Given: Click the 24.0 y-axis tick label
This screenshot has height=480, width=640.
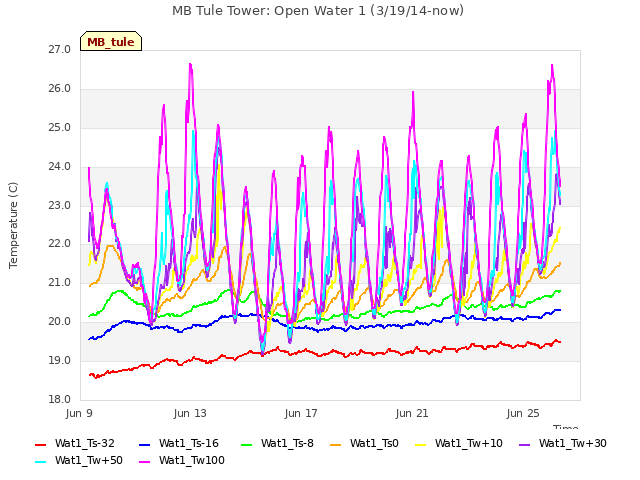Looking at the screenshot, I should [60, 167].
